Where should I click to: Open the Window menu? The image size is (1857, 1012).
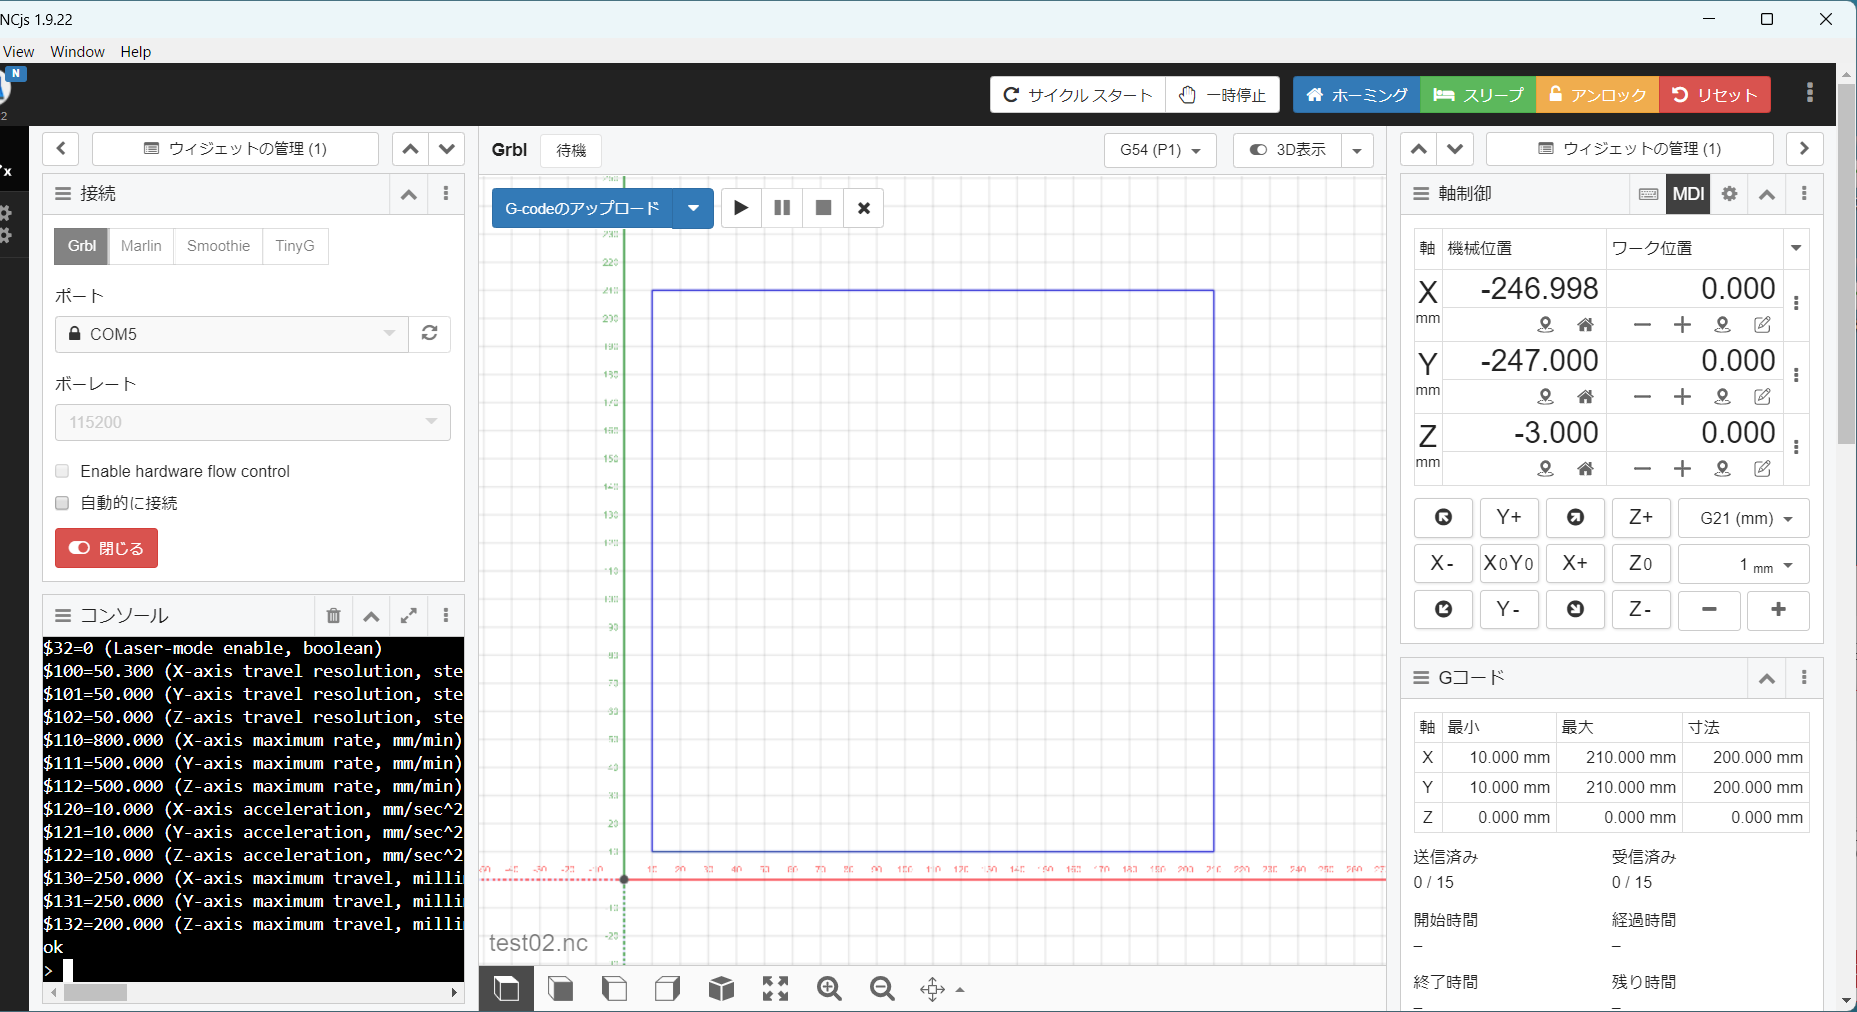coord(77,52)
